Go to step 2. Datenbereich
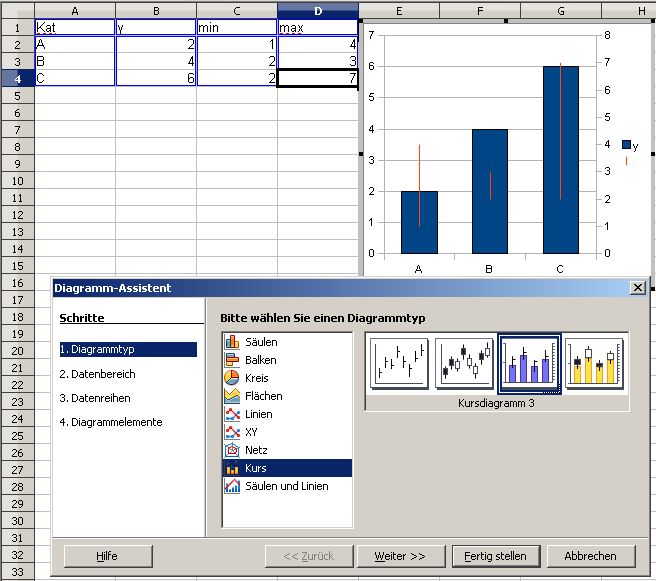656x581 pixels. click(97, 374)
